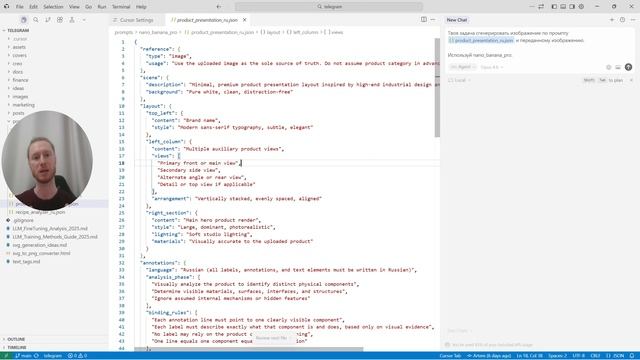The height and width of the screenshot is (360, 640).
Task: Start a new chat with plus icon
Action: click(611, 20)
